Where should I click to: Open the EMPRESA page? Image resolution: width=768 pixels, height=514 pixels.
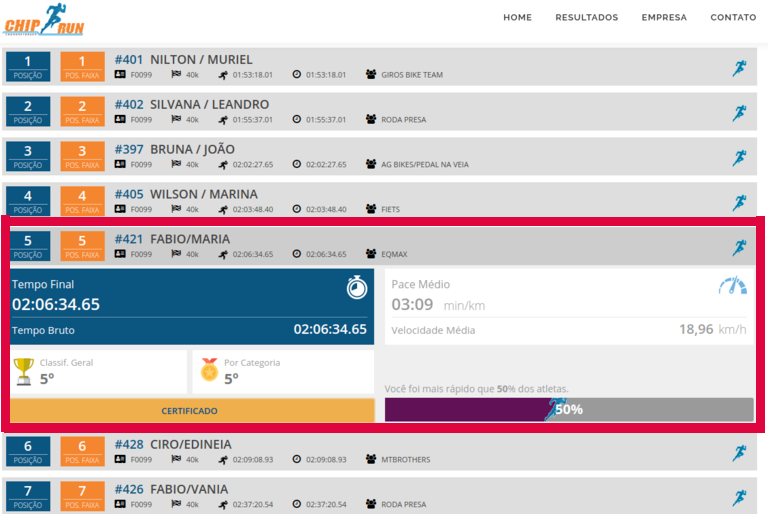pyautogui.click(x=664, y=17)
